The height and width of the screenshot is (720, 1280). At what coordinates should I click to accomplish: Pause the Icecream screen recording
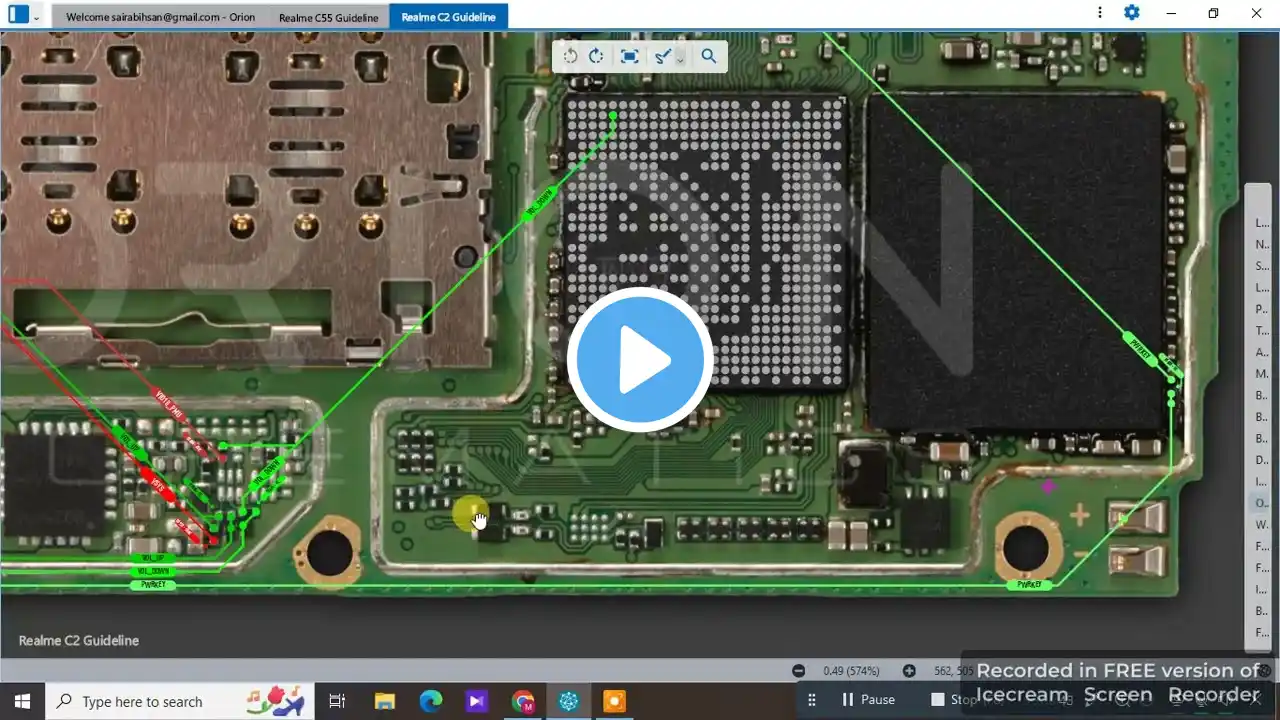867,700
